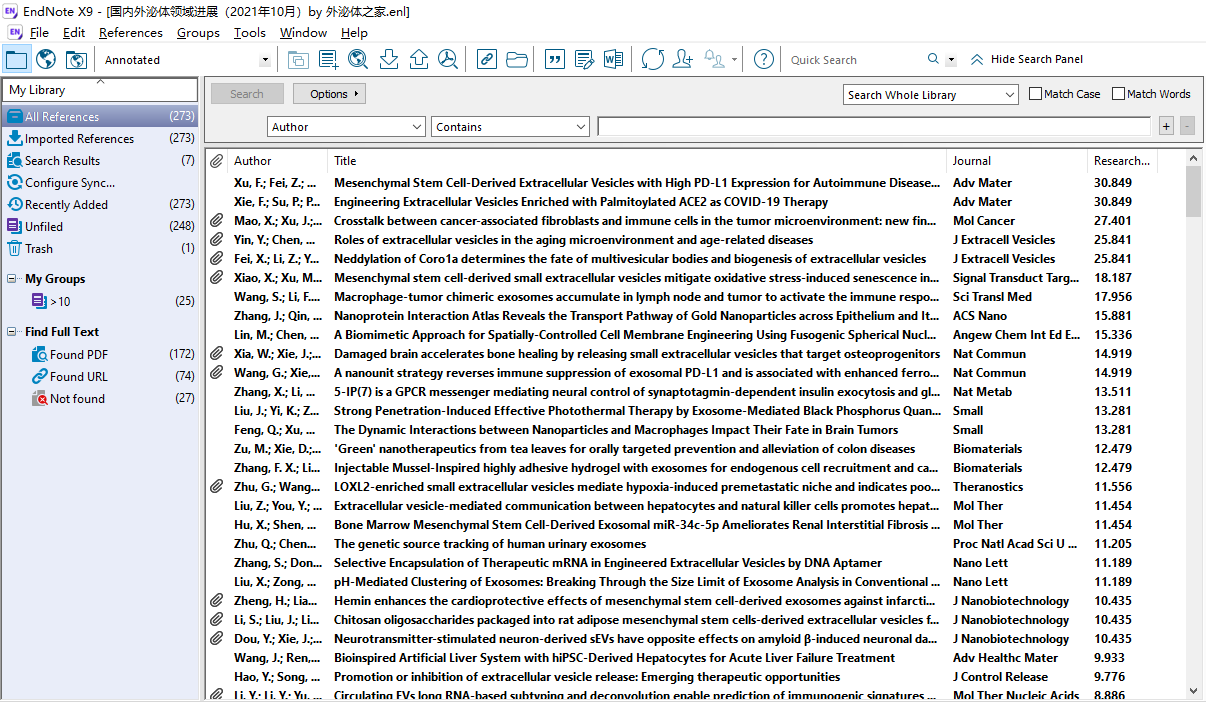Viewport: 1206px width, 702px height.
Task: Toggle the Match Case checkbox
Action: pos(1036,94)
